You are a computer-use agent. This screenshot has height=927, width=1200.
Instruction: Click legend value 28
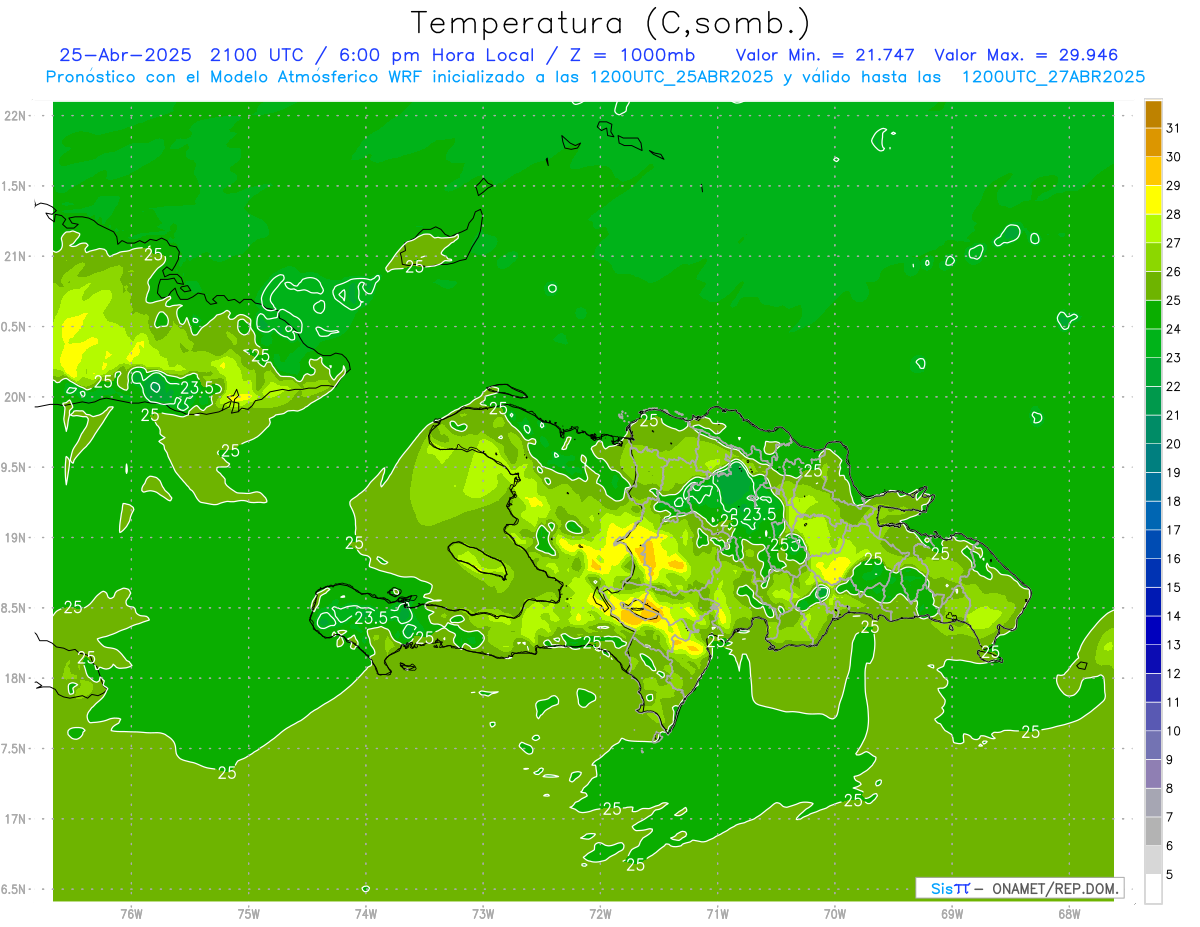point(1173,214)
